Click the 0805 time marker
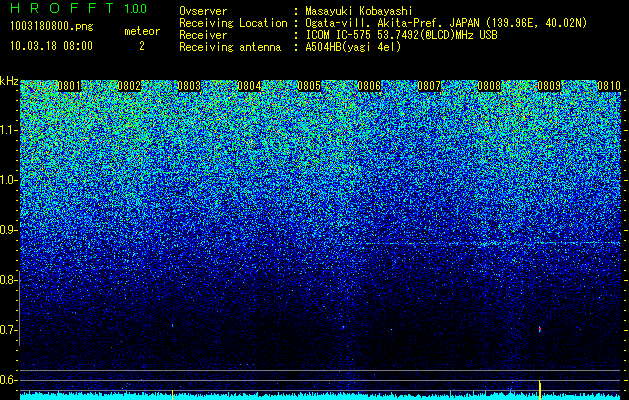 pos(309,86)
